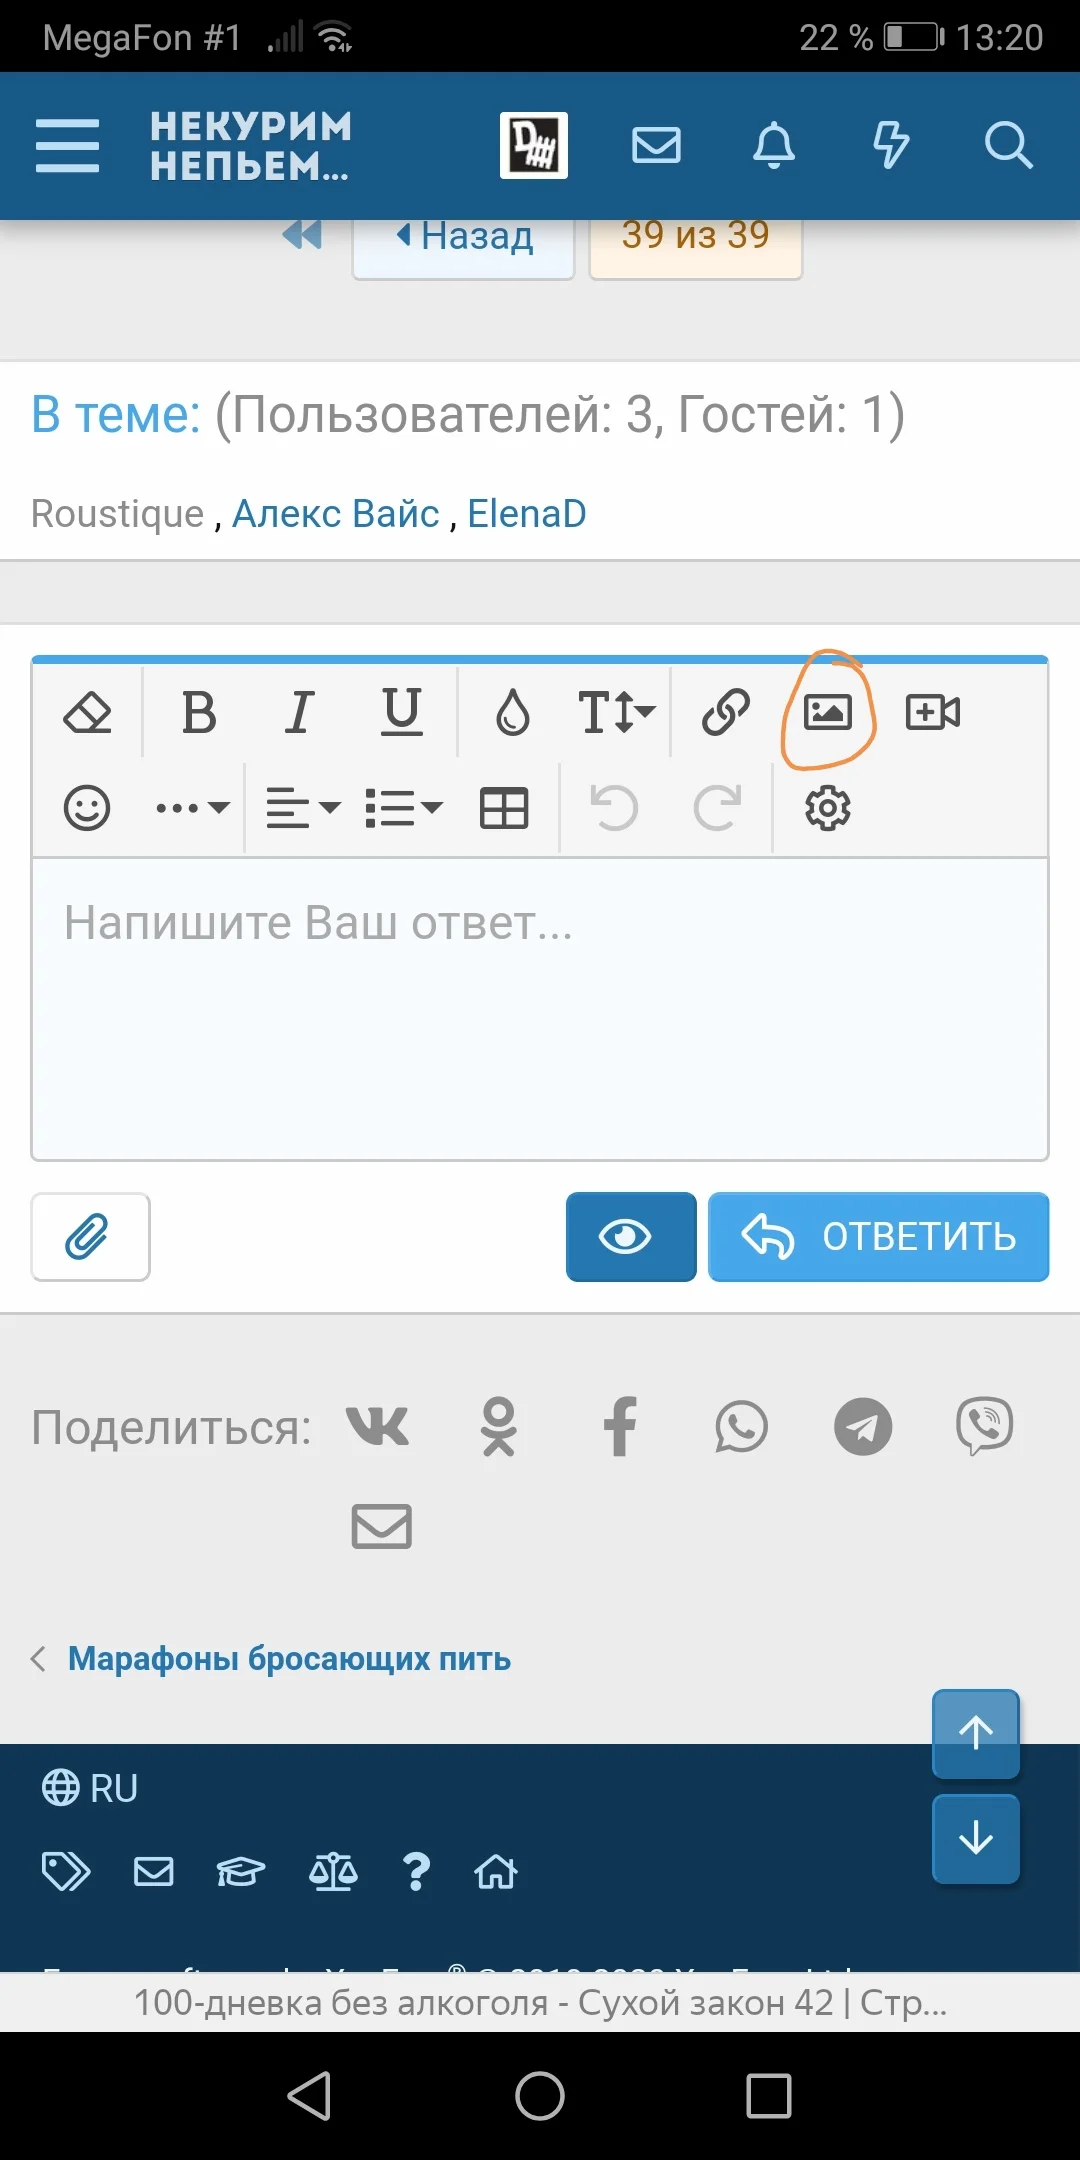Open Roustique profile
The height and width of the screenshot is (2160, 1080).
118,513
